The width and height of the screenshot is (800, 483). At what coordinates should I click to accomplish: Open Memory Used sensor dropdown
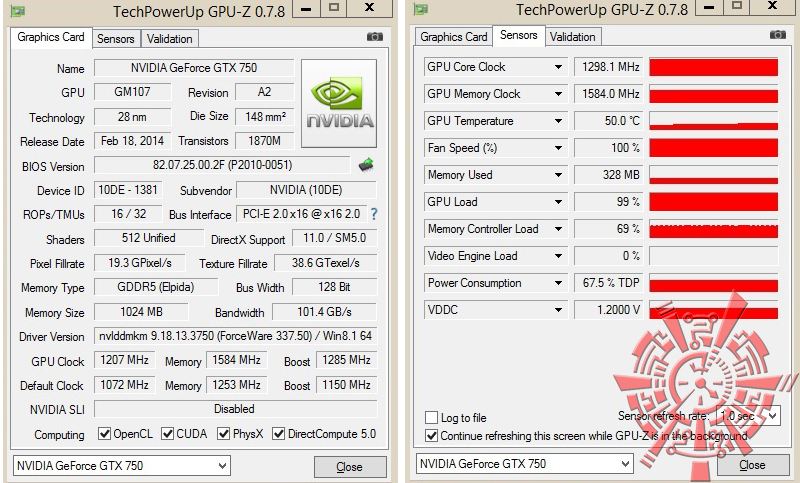[559, 175]
